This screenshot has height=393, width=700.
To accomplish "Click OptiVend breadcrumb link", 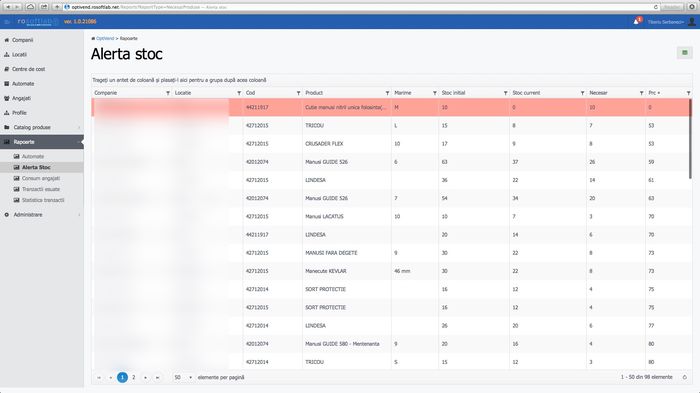I will 105,39.
